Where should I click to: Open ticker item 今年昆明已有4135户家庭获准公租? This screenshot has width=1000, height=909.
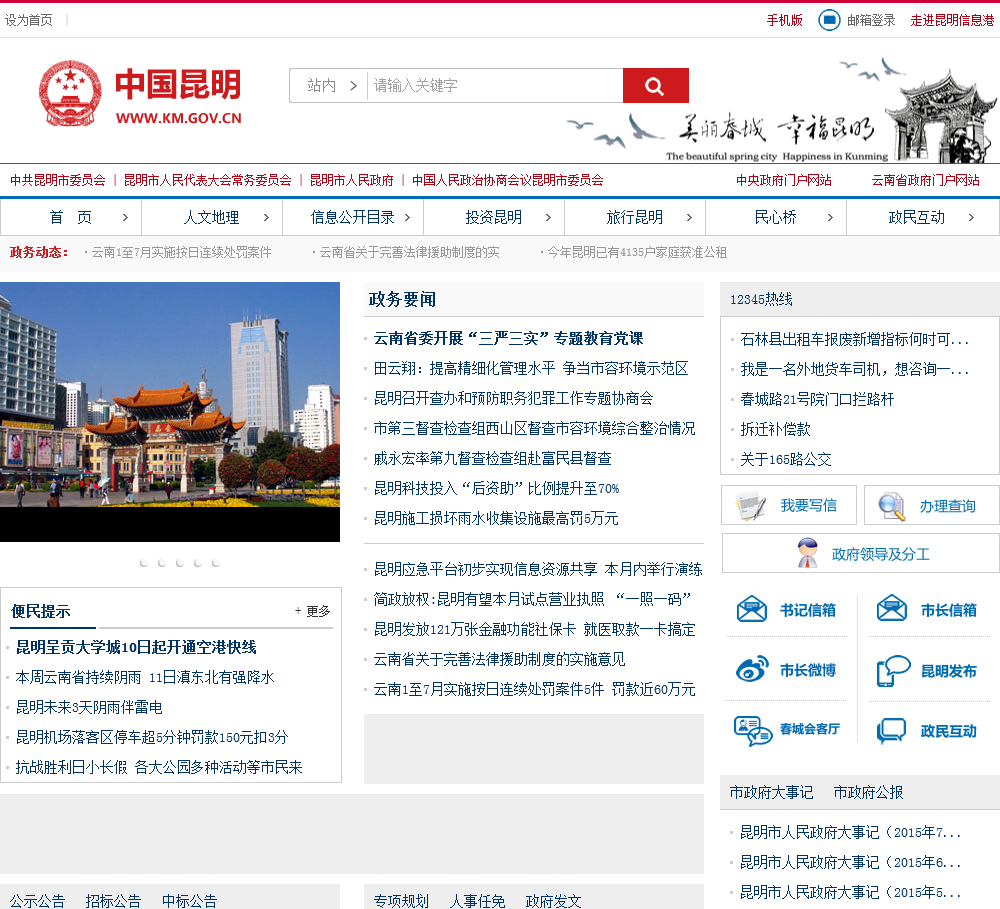tap(637, 252)
